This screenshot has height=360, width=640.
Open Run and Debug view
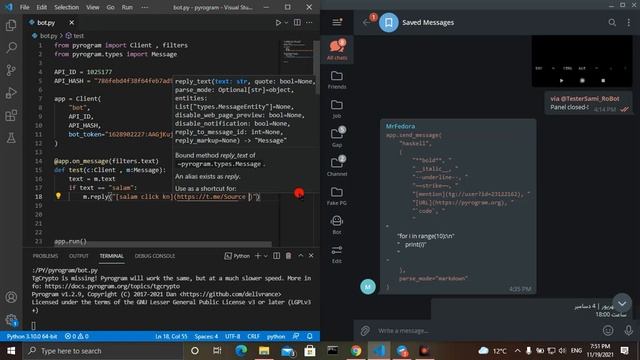point(11,93)
